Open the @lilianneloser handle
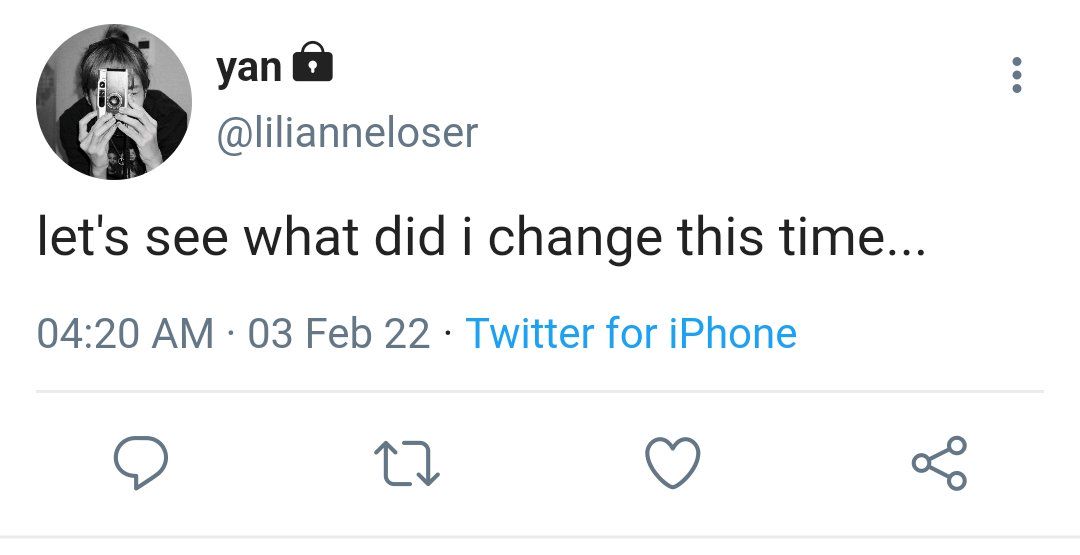The image size is (1080, 555). (x=346, y=132)
